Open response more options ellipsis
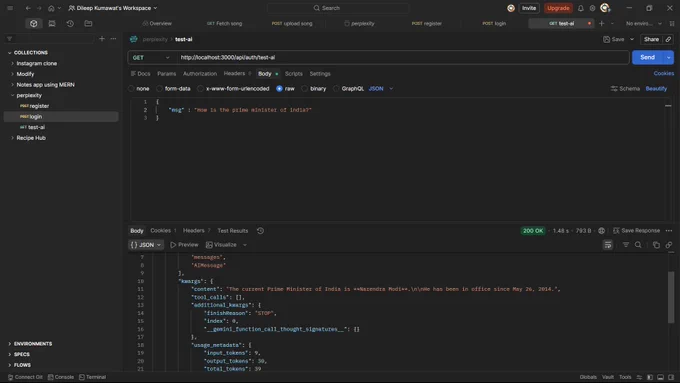Screen dimensions: 680x383 (x=669, y=231)
